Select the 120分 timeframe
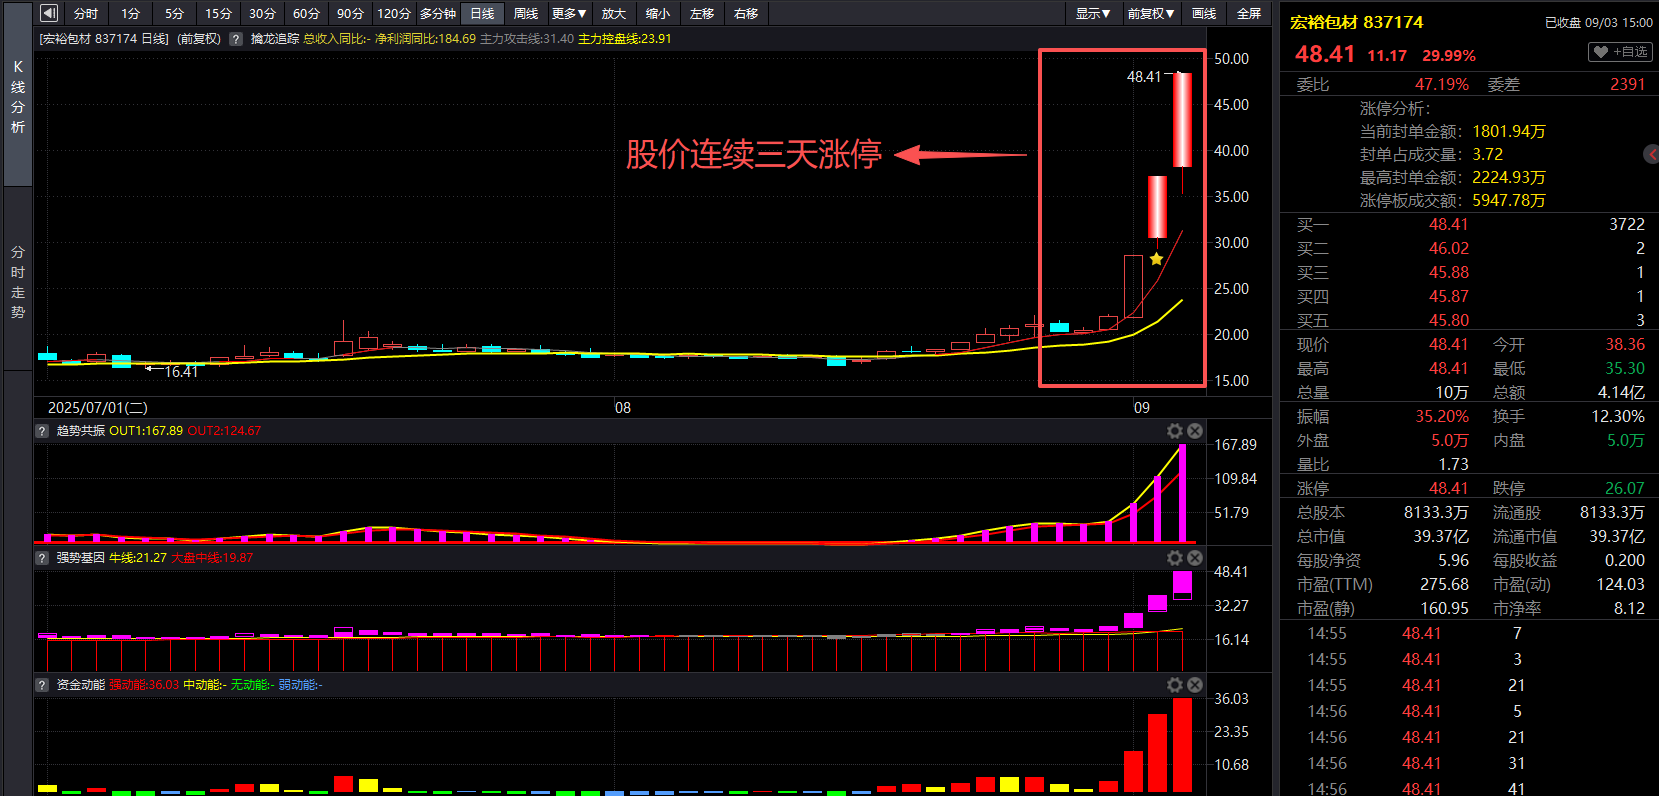1659x796 pixels. (395, 13)
